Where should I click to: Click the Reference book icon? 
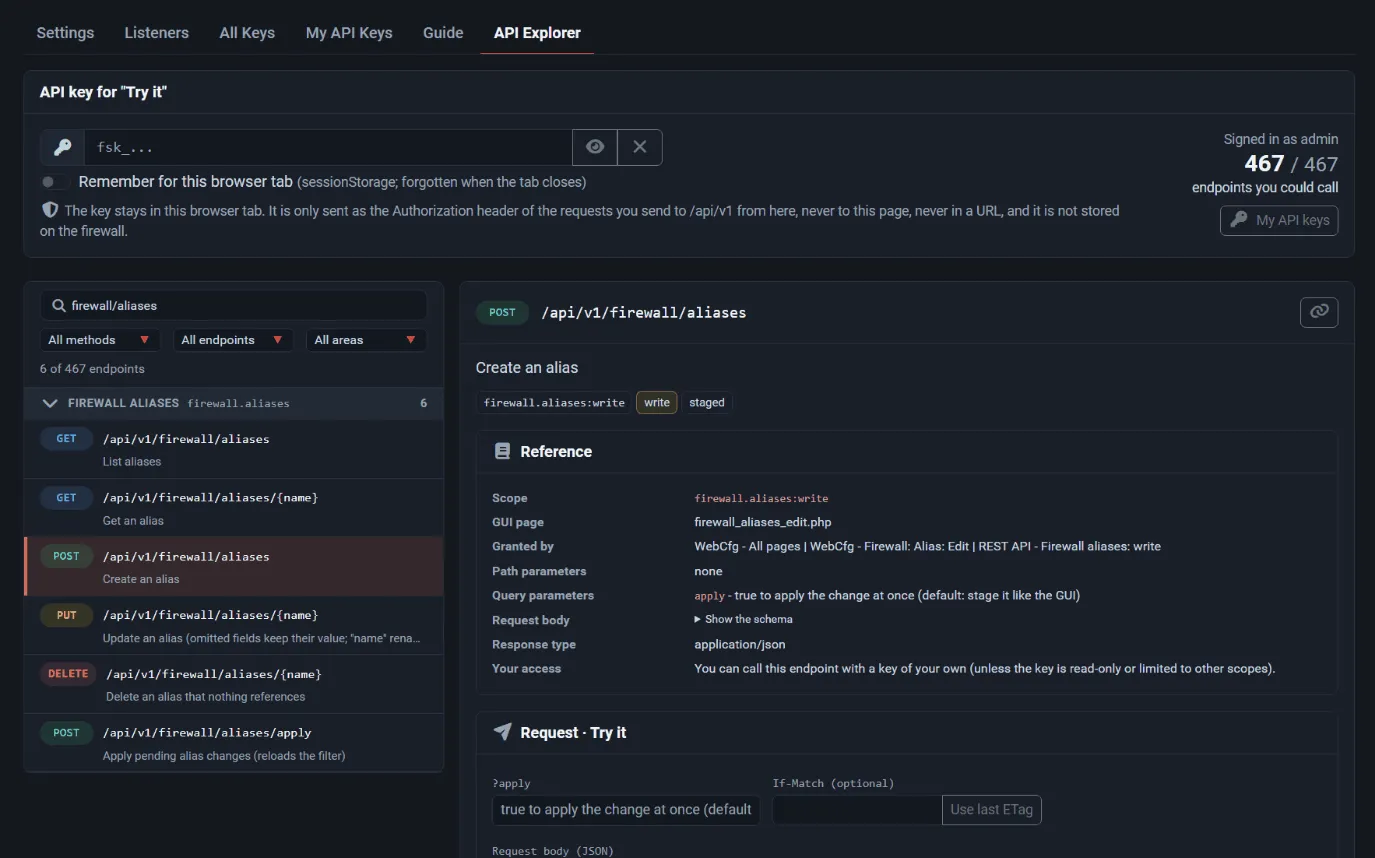pyautogui.click(x=503, y=452)
